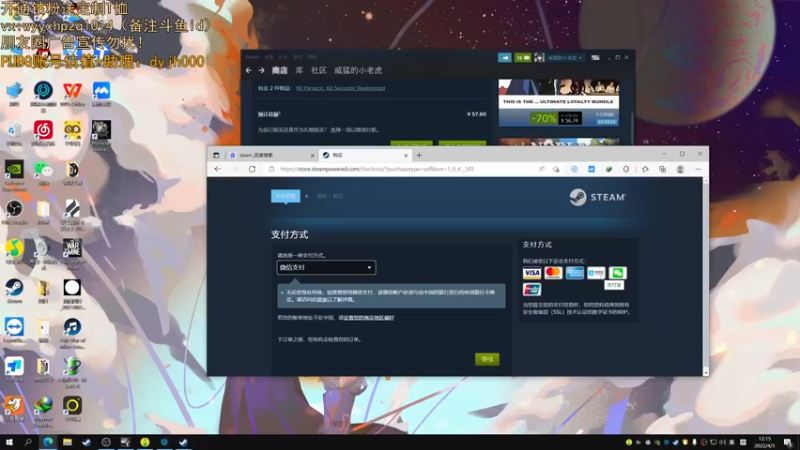800x450 pixels.
Task: Add page to browser favorites star
Action: pyautogui.click(x=556, y=169)
